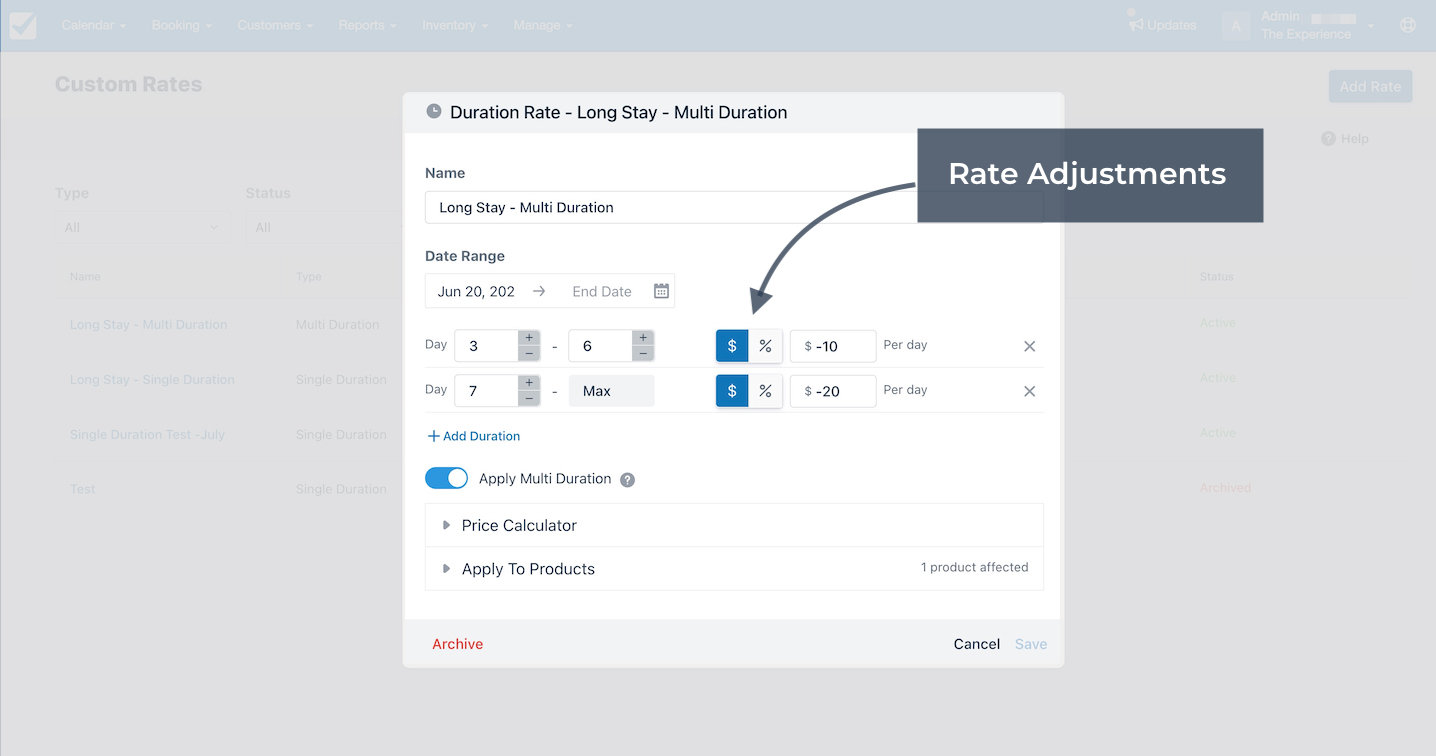Screen dimensions: 1436x756
Task: Open Single Duration Test -July rate row
Action: (147, 434)
